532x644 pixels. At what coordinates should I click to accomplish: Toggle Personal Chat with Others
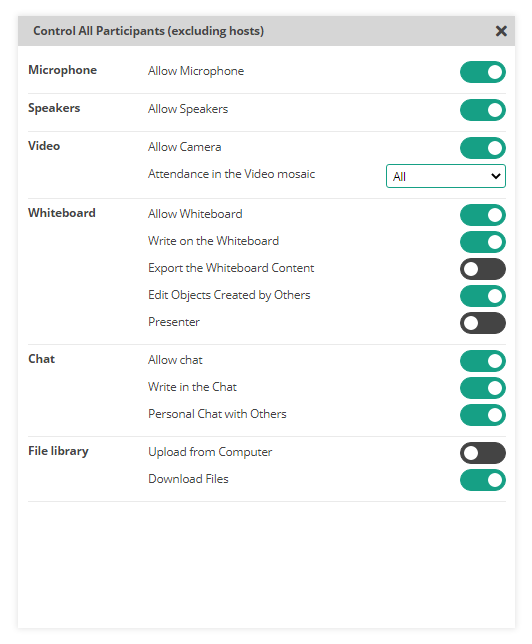(x=483, y=415)
